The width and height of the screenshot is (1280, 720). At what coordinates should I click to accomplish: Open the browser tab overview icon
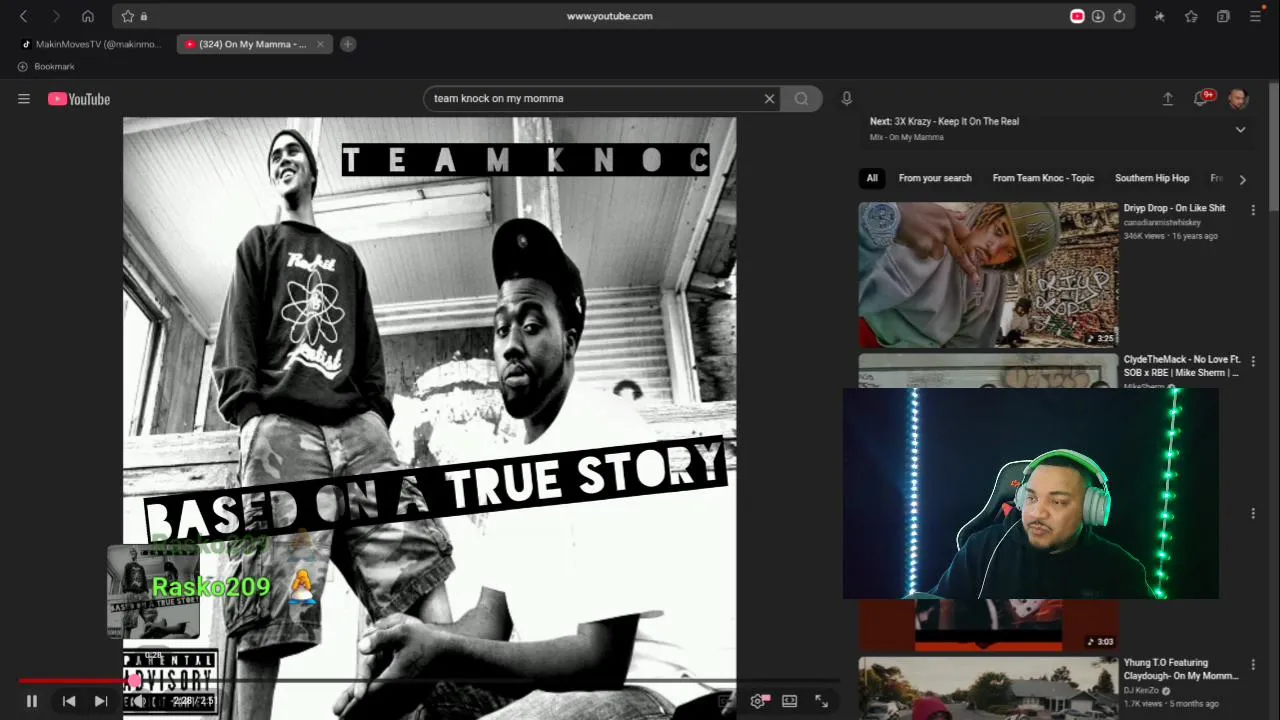[x=1223, y=16]
